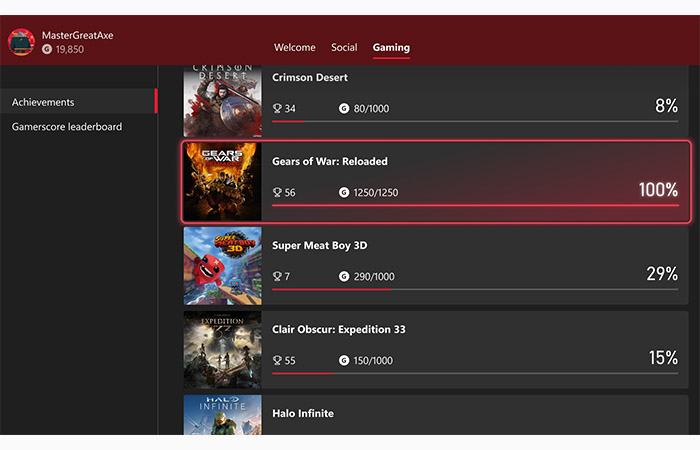Open the Halo Infinite game entry
700x450 pixels.
305,413
